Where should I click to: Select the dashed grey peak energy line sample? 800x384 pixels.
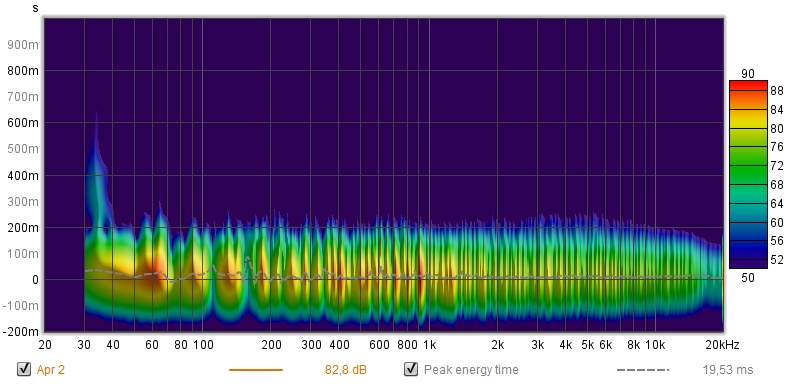pyautogui.click(x=642, y=370)
